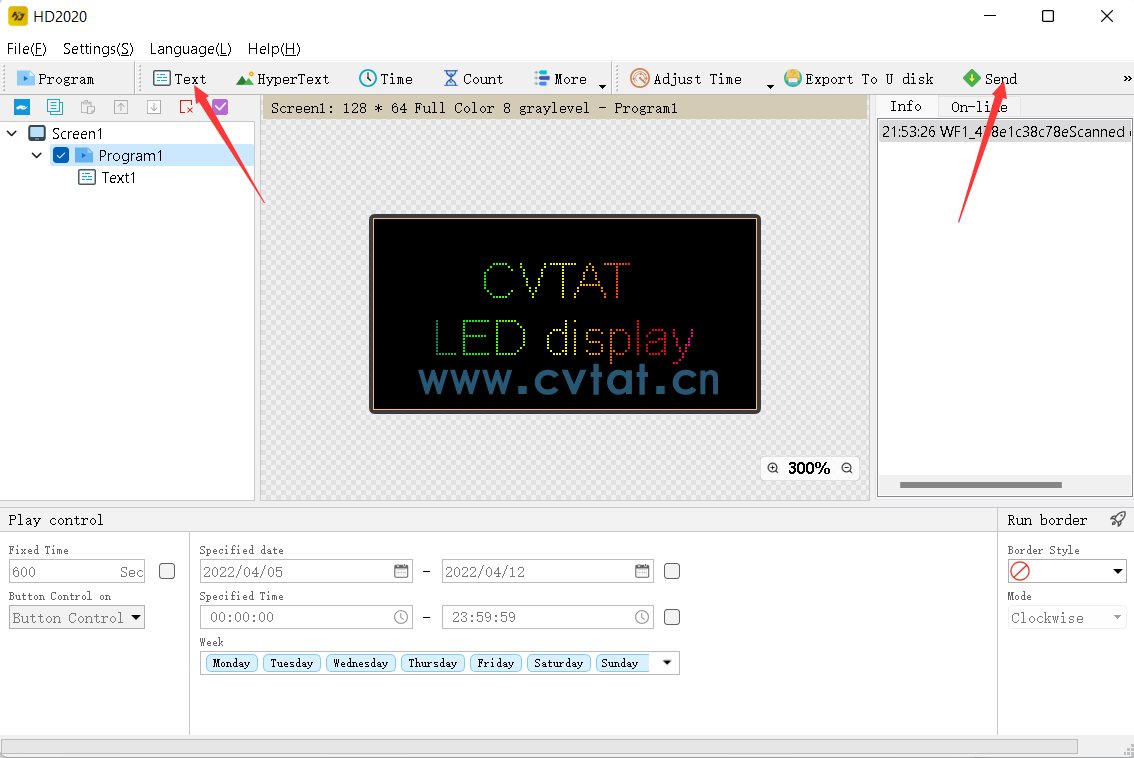Click Adjust Time on toolbar

pyautogui.click(x=686, y=79)
